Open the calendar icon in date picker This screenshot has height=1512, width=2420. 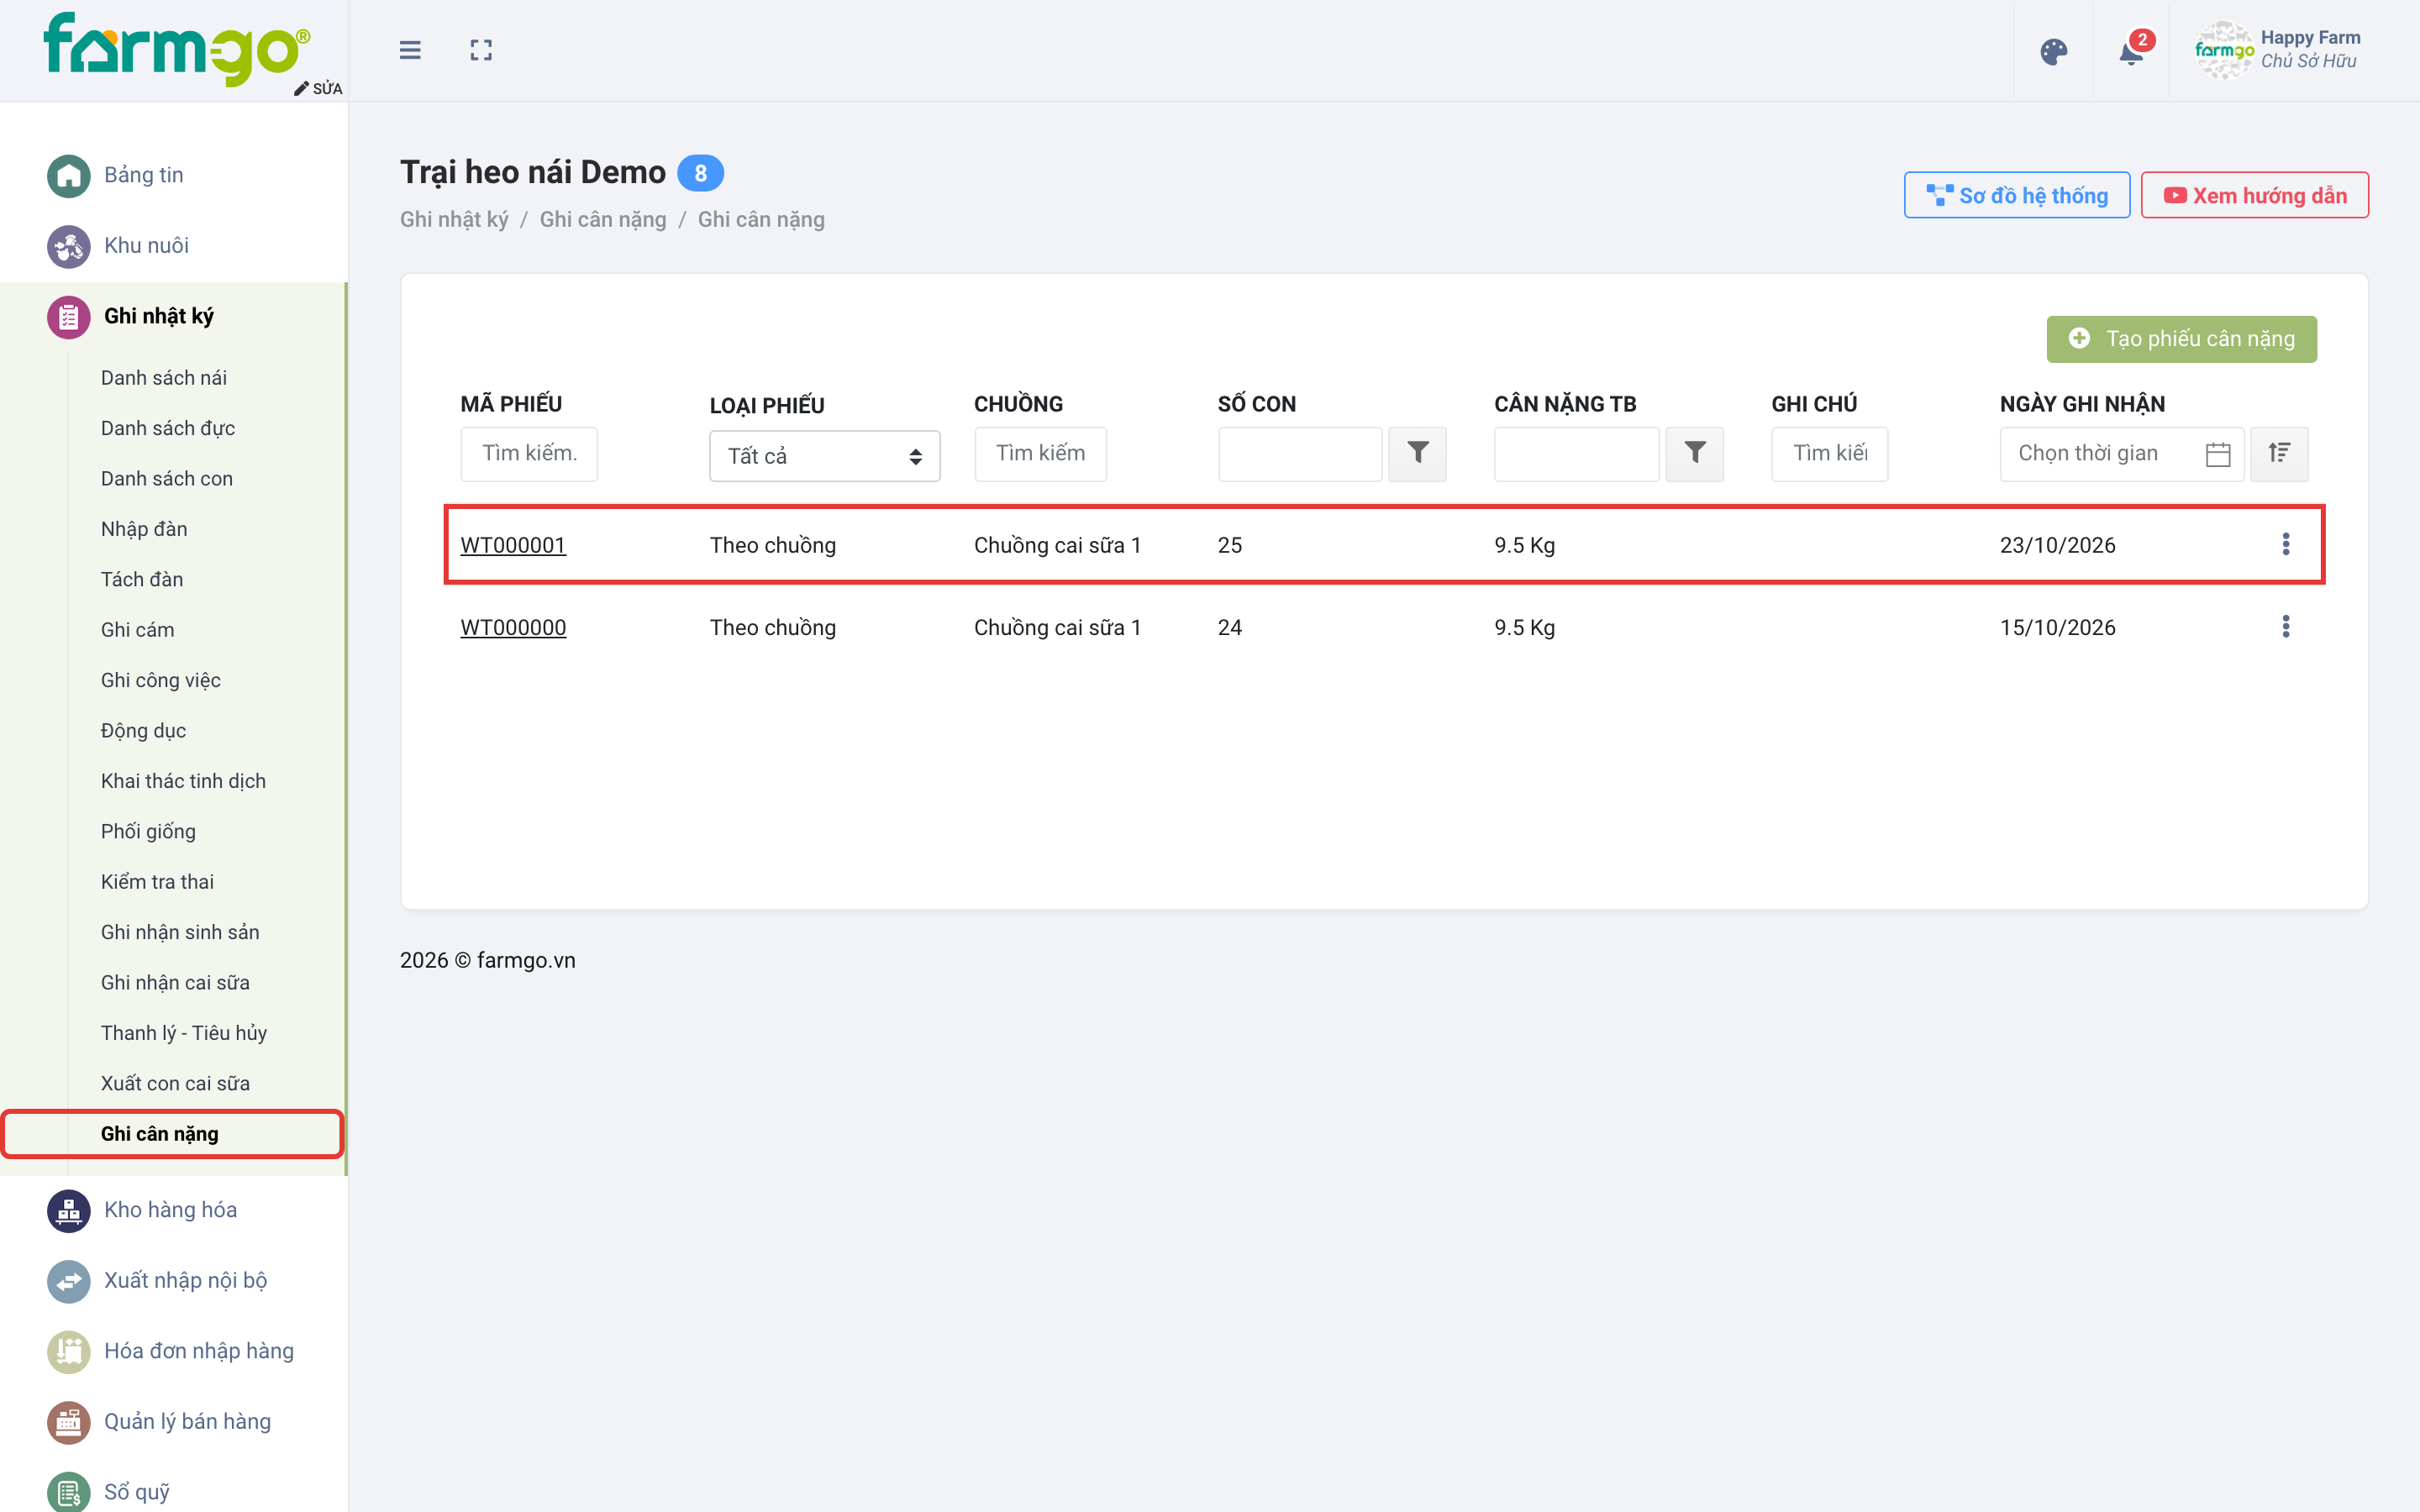tap(2217, 454)
